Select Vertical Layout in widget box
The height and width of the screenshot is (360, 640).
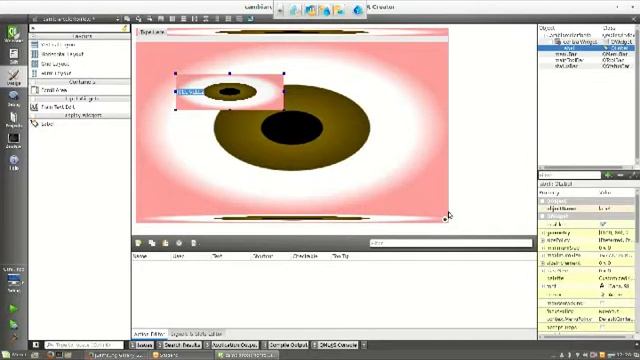[58, 45]
